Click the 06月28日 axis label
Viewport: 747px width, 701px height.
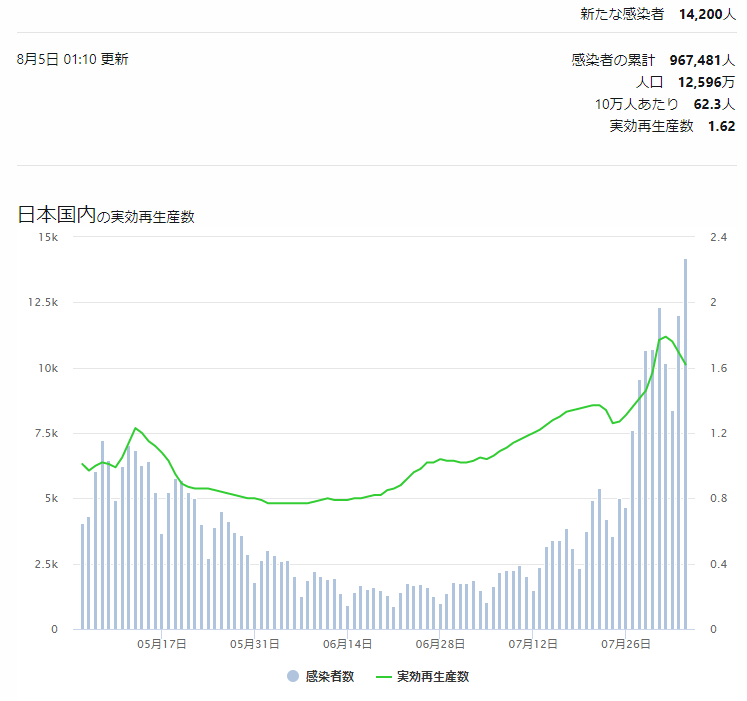[440, 644]
